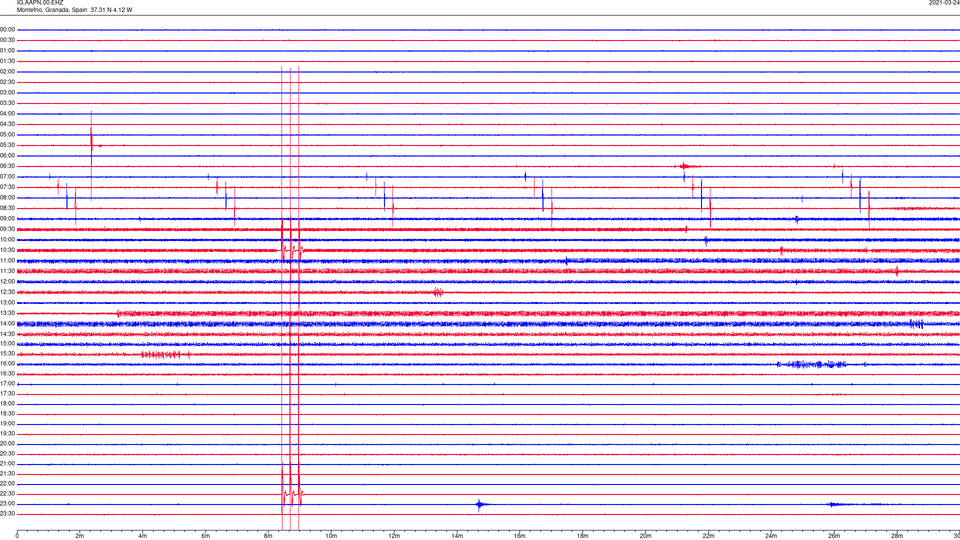Click the 2m tick label on the axis
This screenshot has height=540, width=960.
(80, 536)
